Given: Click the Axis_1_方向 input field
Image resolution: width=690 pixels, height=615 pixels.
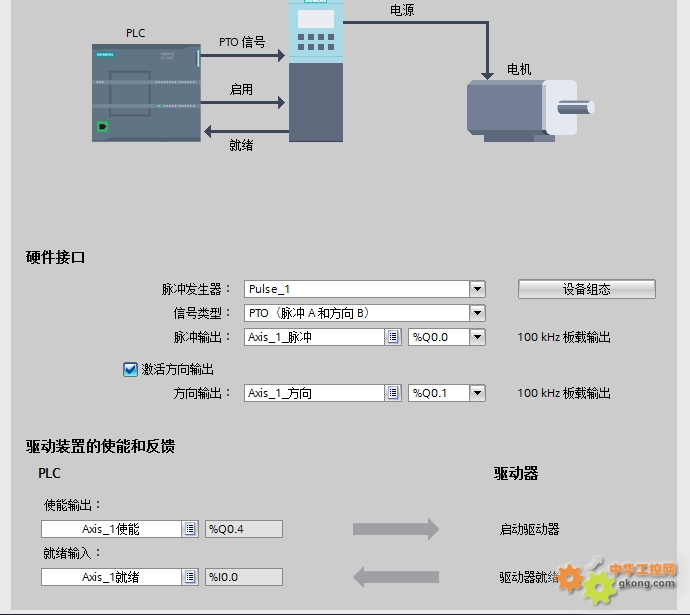Looking at the screenshot, I should (x=315, y=393).
